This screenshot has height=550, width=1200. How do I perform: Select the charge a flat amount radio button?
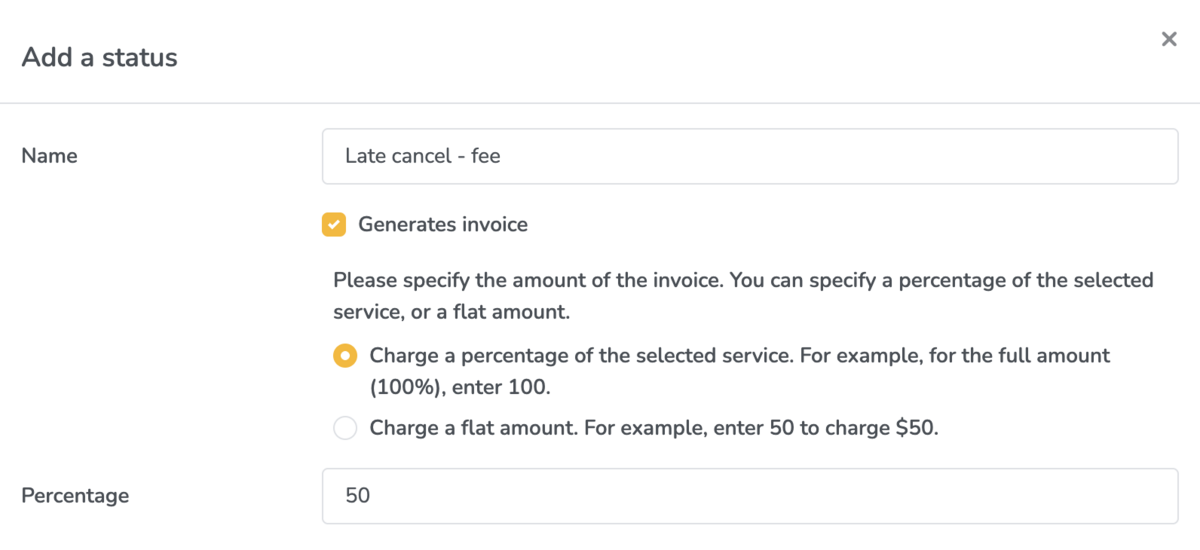[345, 429]
